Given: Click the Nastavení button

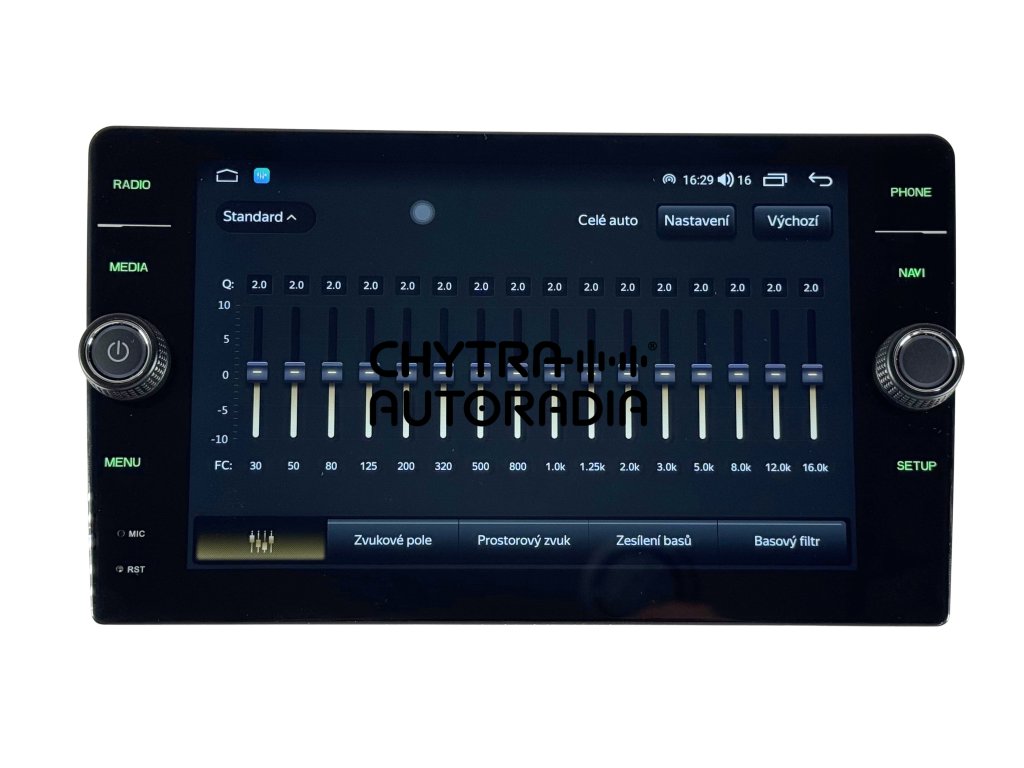Looking at the screenshot, I should (x=696, y=221).
